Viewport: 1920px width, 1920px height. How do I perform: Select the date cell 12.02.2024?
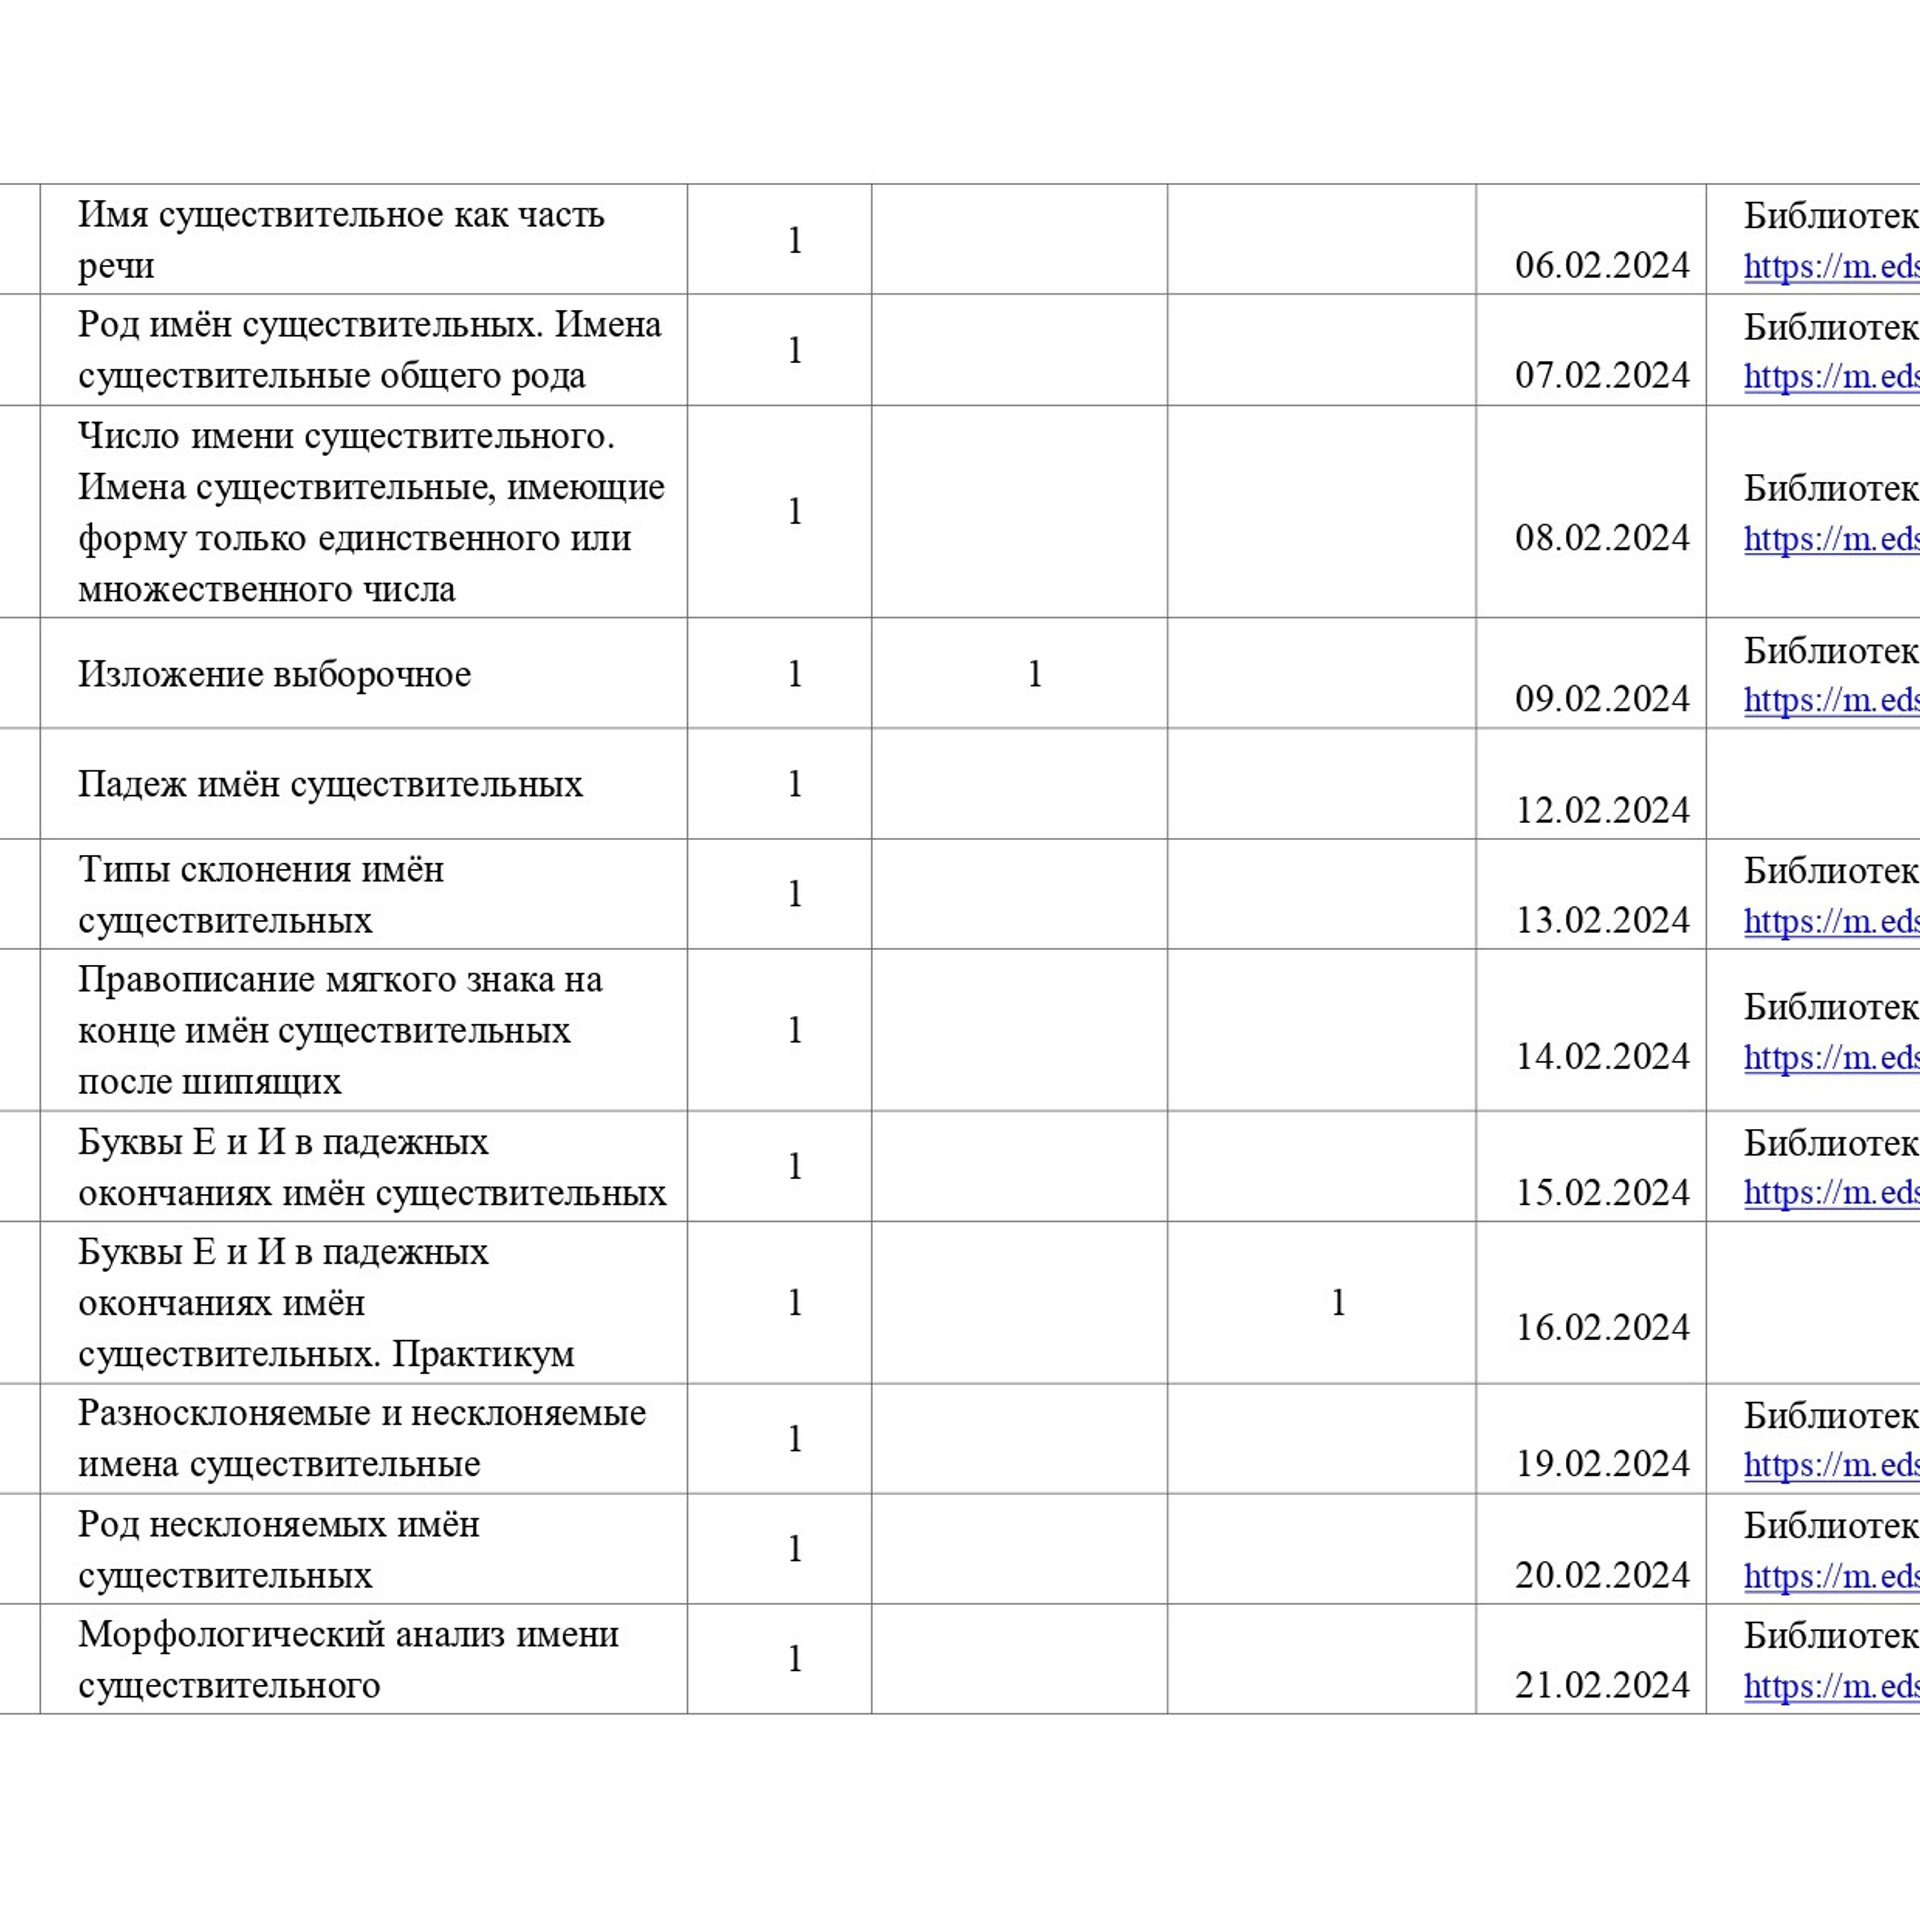(x=1602, y=810)
